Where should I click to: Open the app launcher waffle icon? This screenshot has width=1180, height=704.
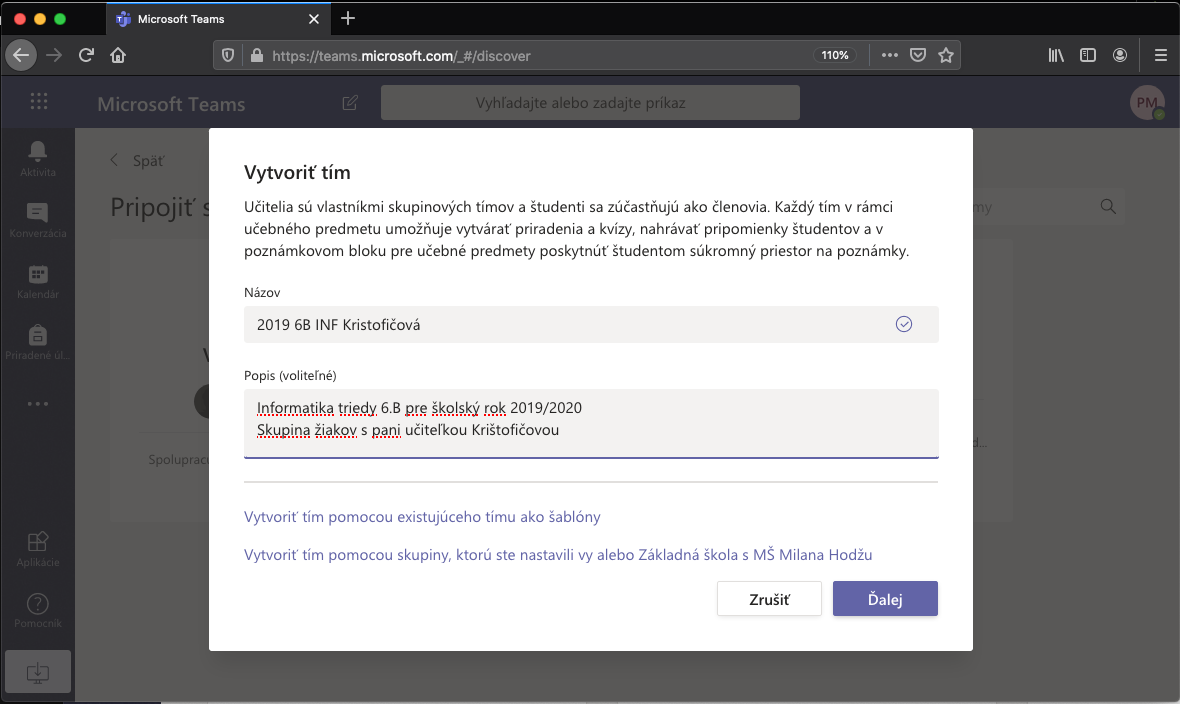39,101
